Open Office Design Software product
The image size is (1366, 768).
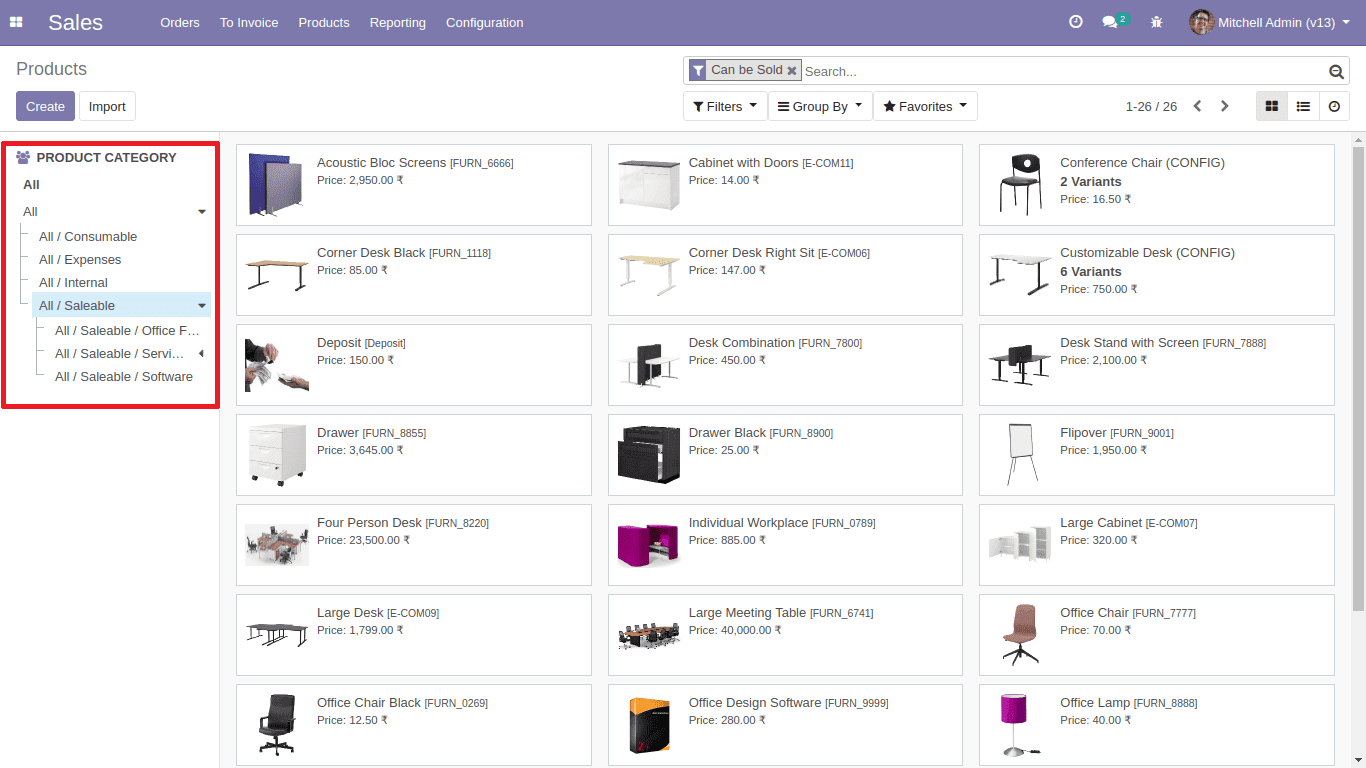tap(785, 725)
